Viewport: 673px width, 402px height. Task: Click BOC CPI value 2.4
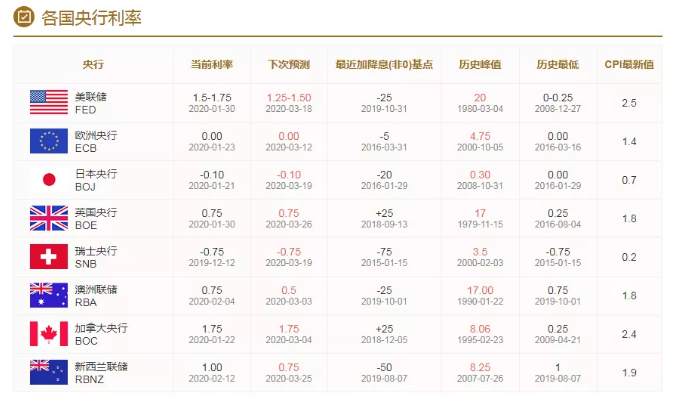point(629,334)
